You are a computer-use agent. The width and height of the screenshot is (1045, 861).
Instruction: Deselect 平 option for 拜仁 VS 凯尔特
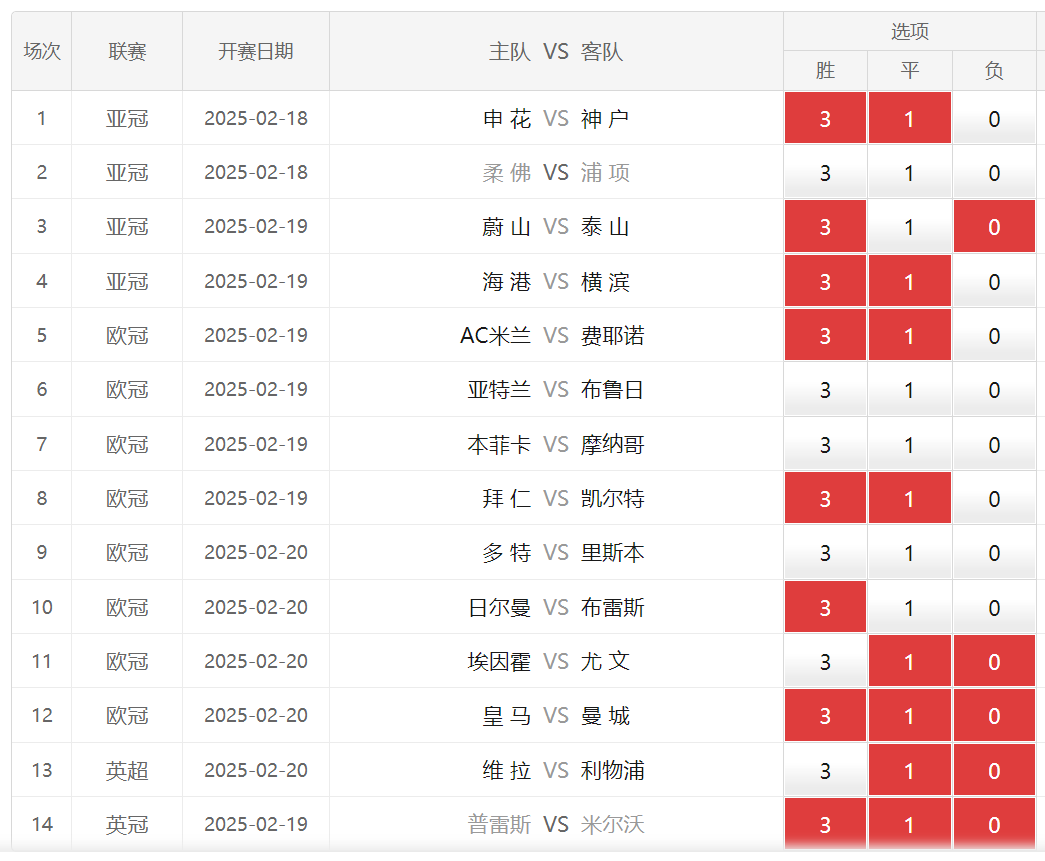(x=910, y=498)
